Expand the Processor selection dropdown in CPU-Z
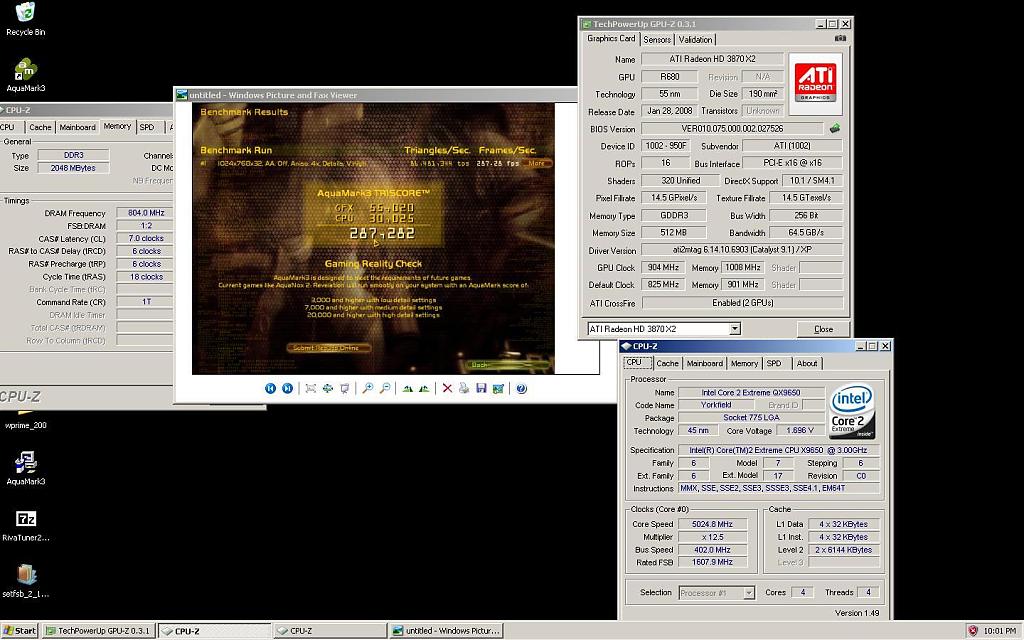Image resolution: width=1024 pixels, height=640 pixels. coord(747,593)
